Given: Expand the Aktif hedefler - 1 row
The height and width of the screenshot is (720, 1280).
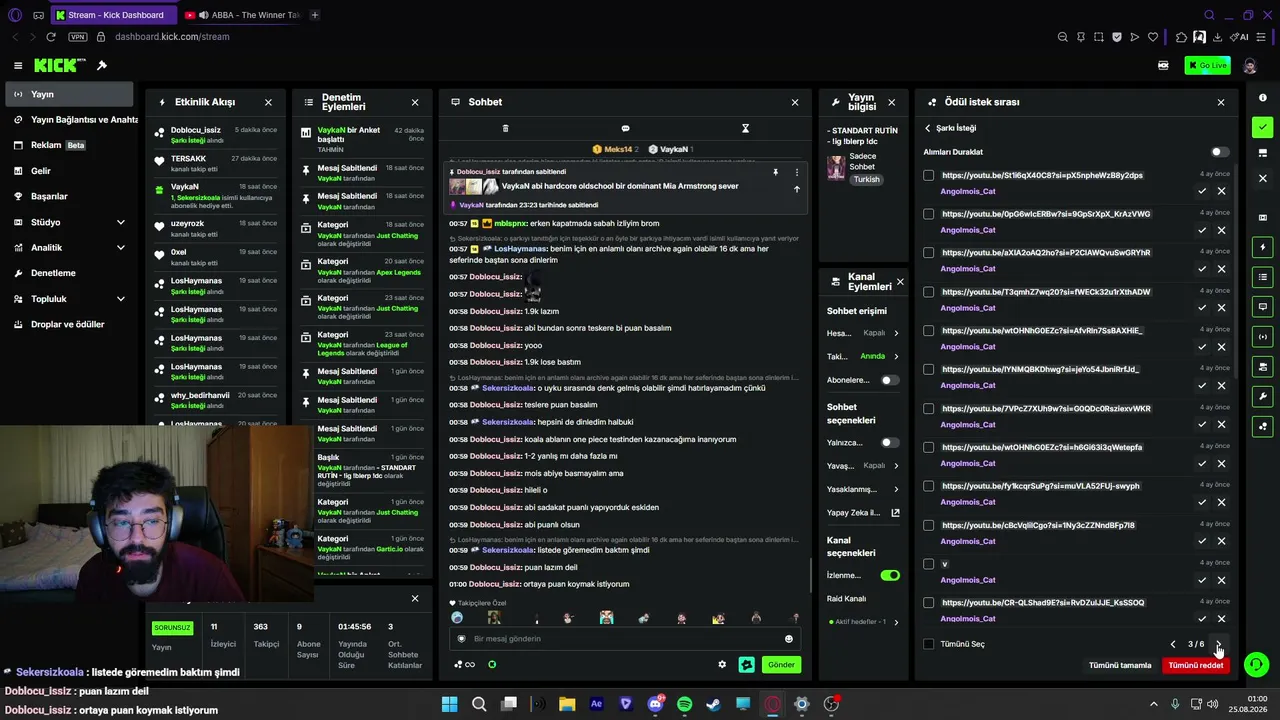Looking at the screenshot, I should pos(863,622).
